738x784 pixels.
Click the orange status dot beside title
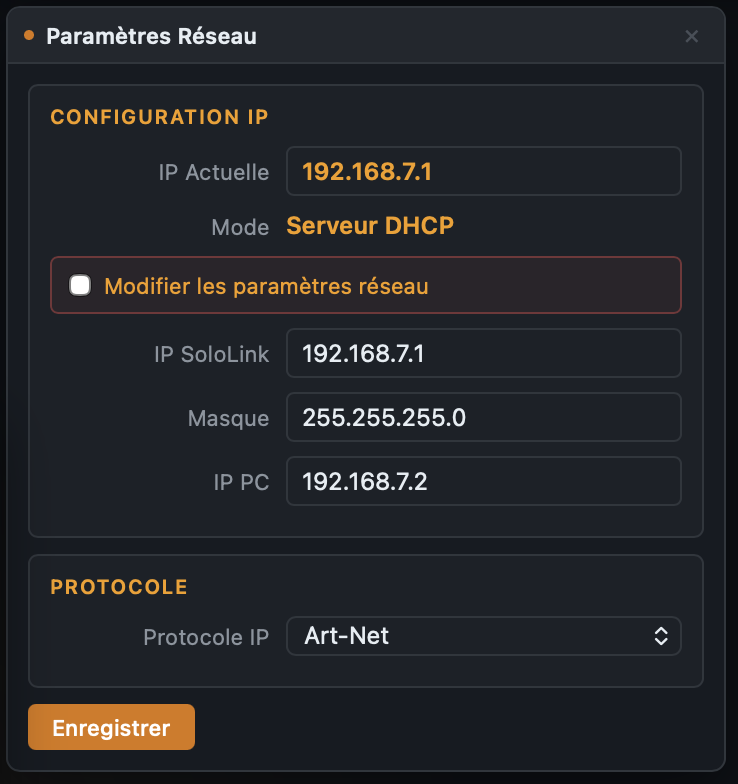pyautogui.click(x=29, y=36)
